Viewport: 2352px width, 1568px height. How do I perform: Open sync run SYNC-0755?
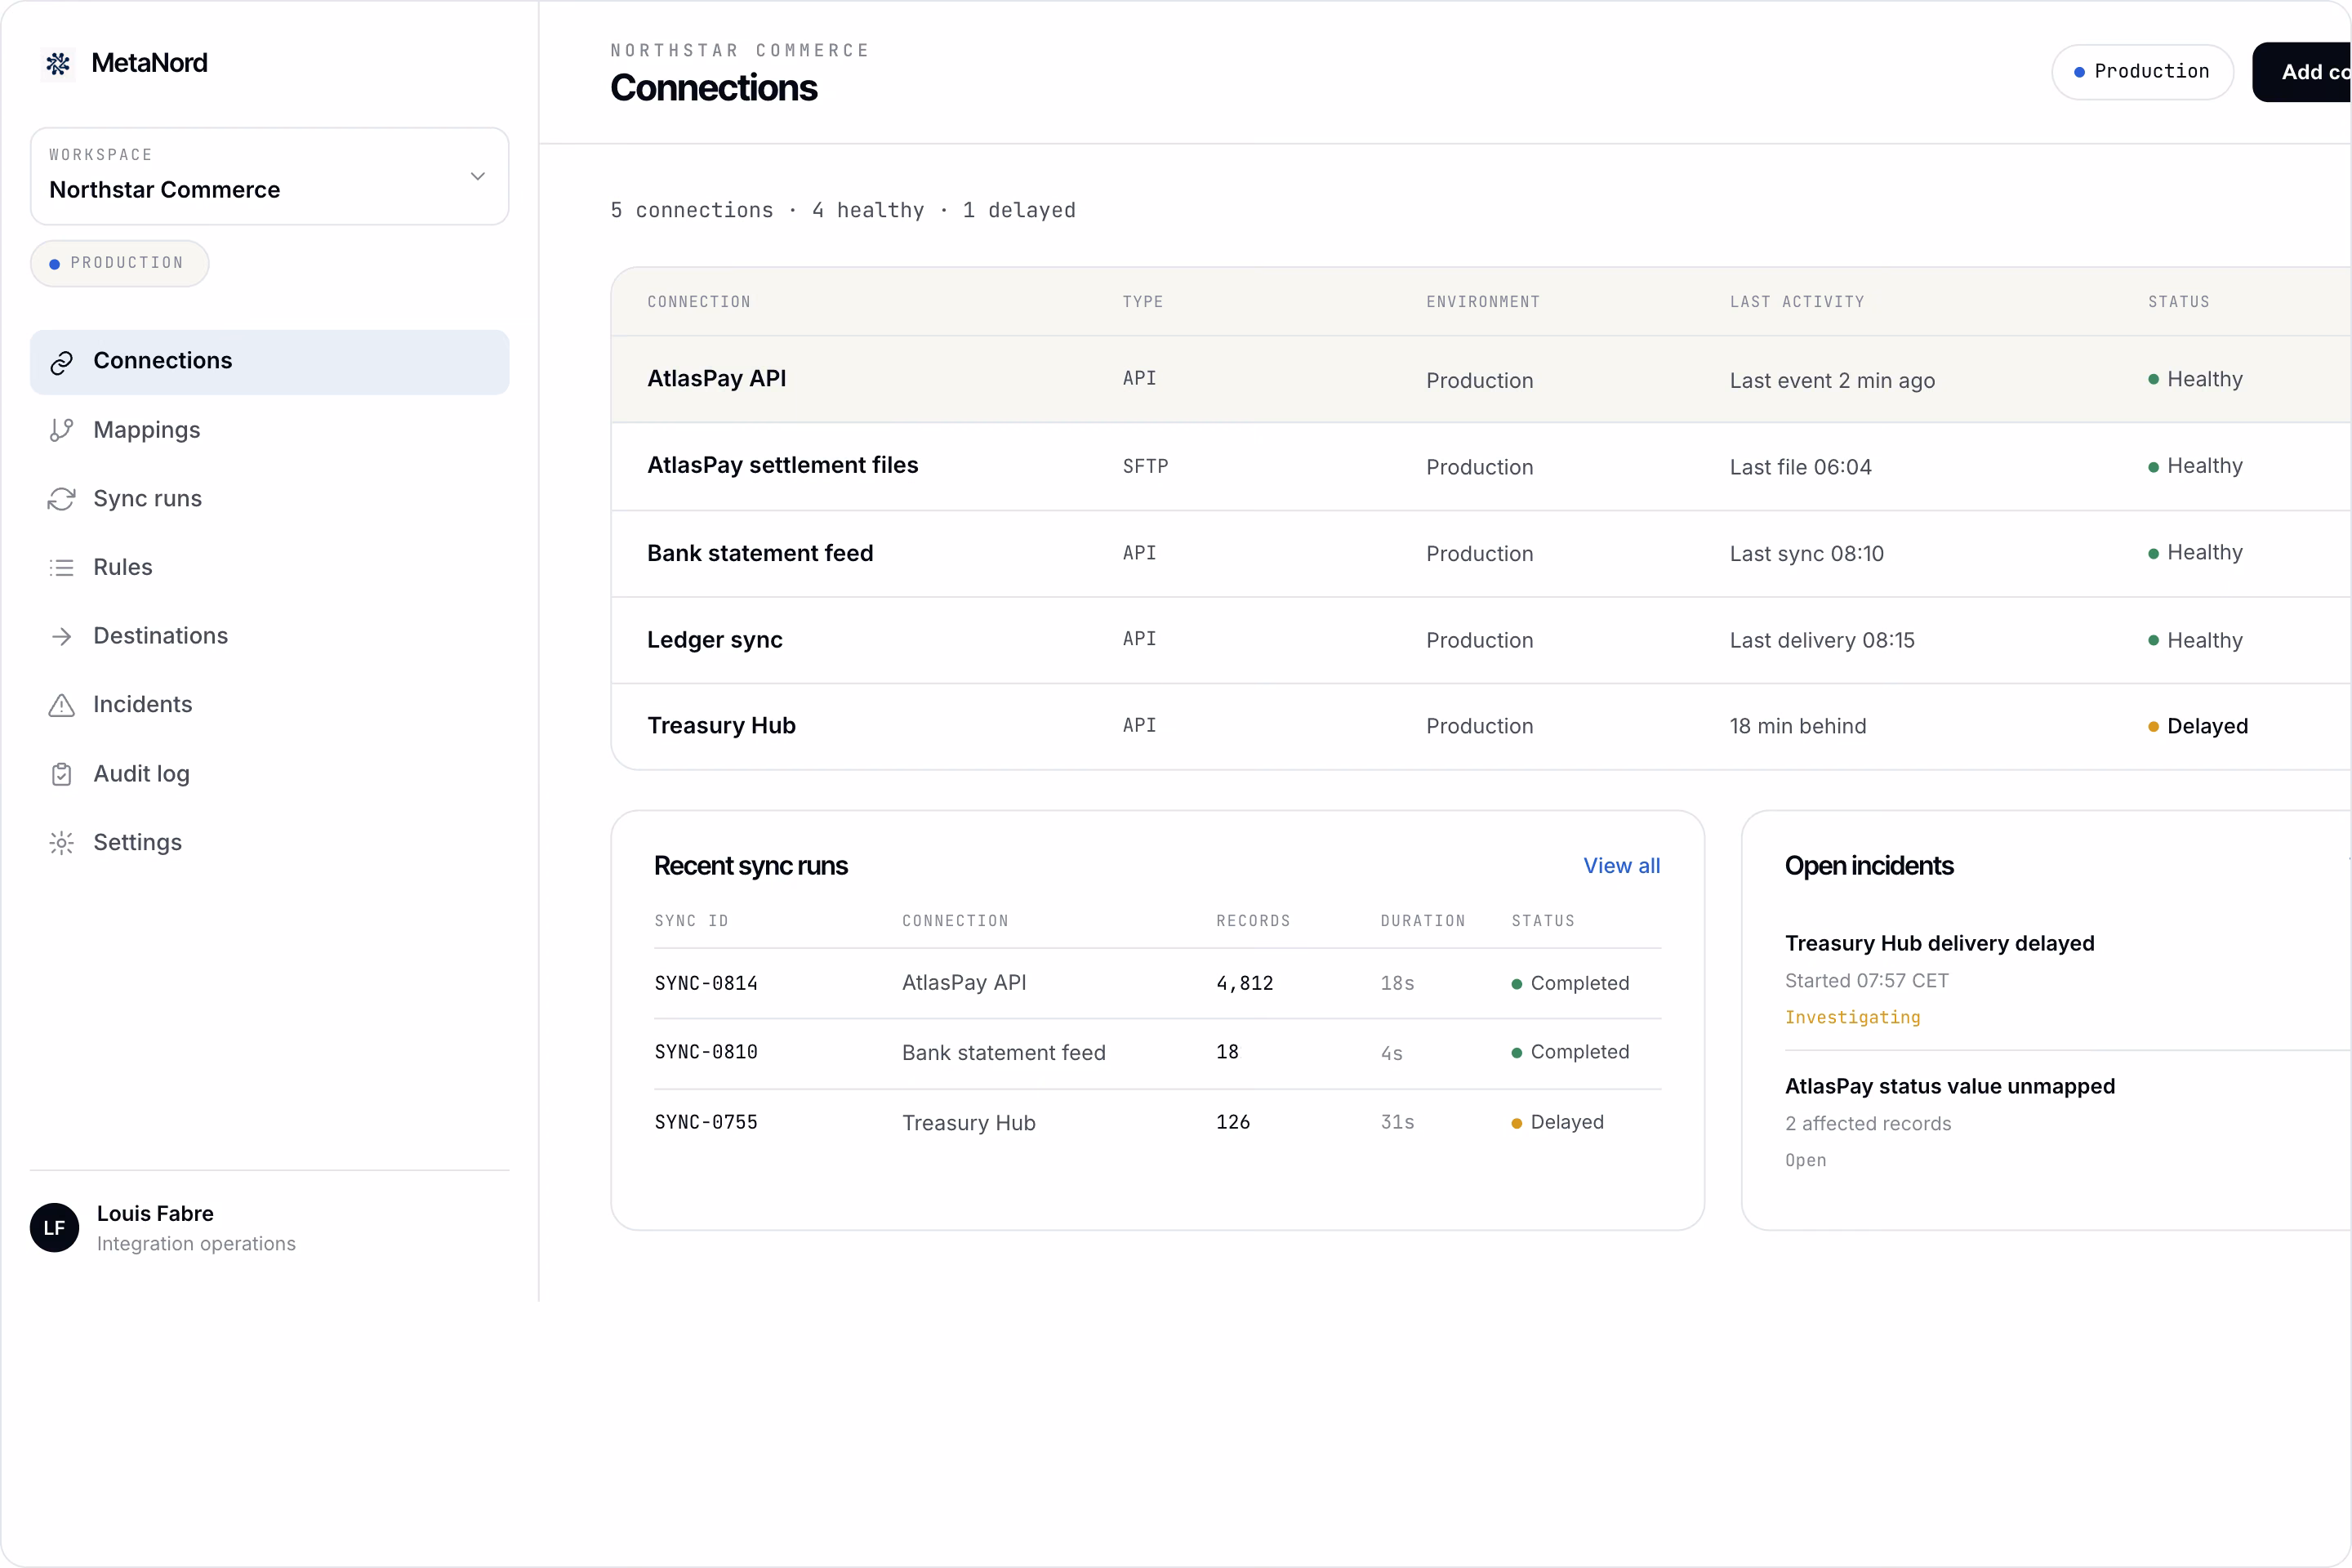click(1157, 1123)
